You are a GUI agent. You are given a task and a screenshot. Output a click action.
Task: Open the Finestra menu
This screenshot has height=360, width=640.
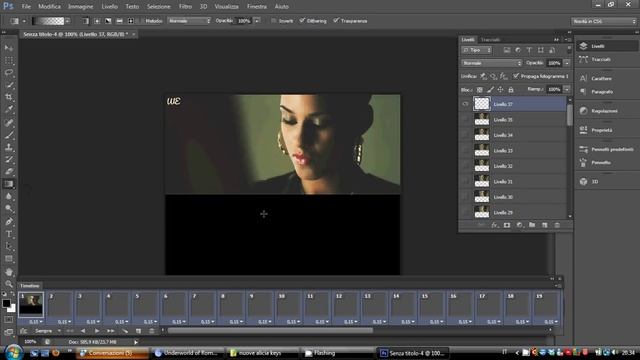point(257,7)
